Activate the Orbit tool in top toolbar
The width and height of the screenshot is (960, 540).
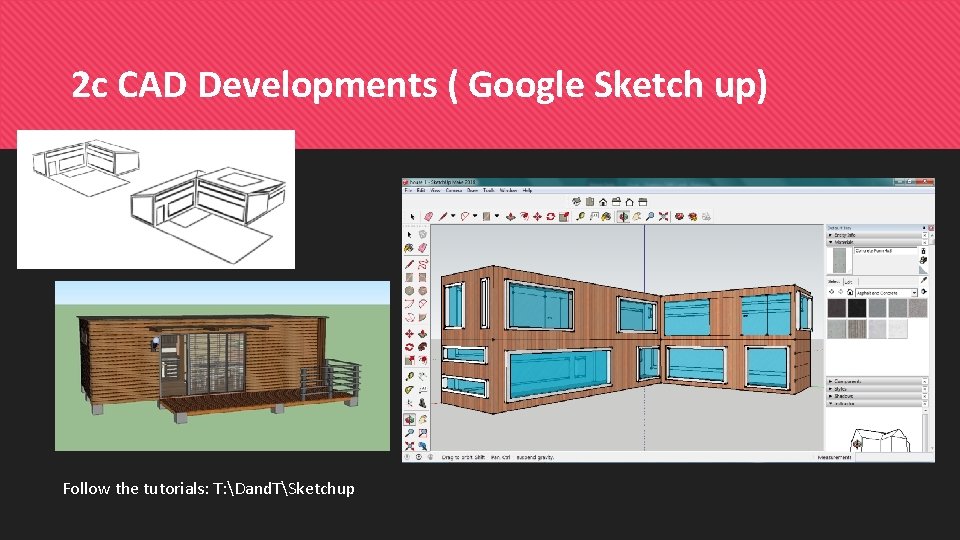623,217
